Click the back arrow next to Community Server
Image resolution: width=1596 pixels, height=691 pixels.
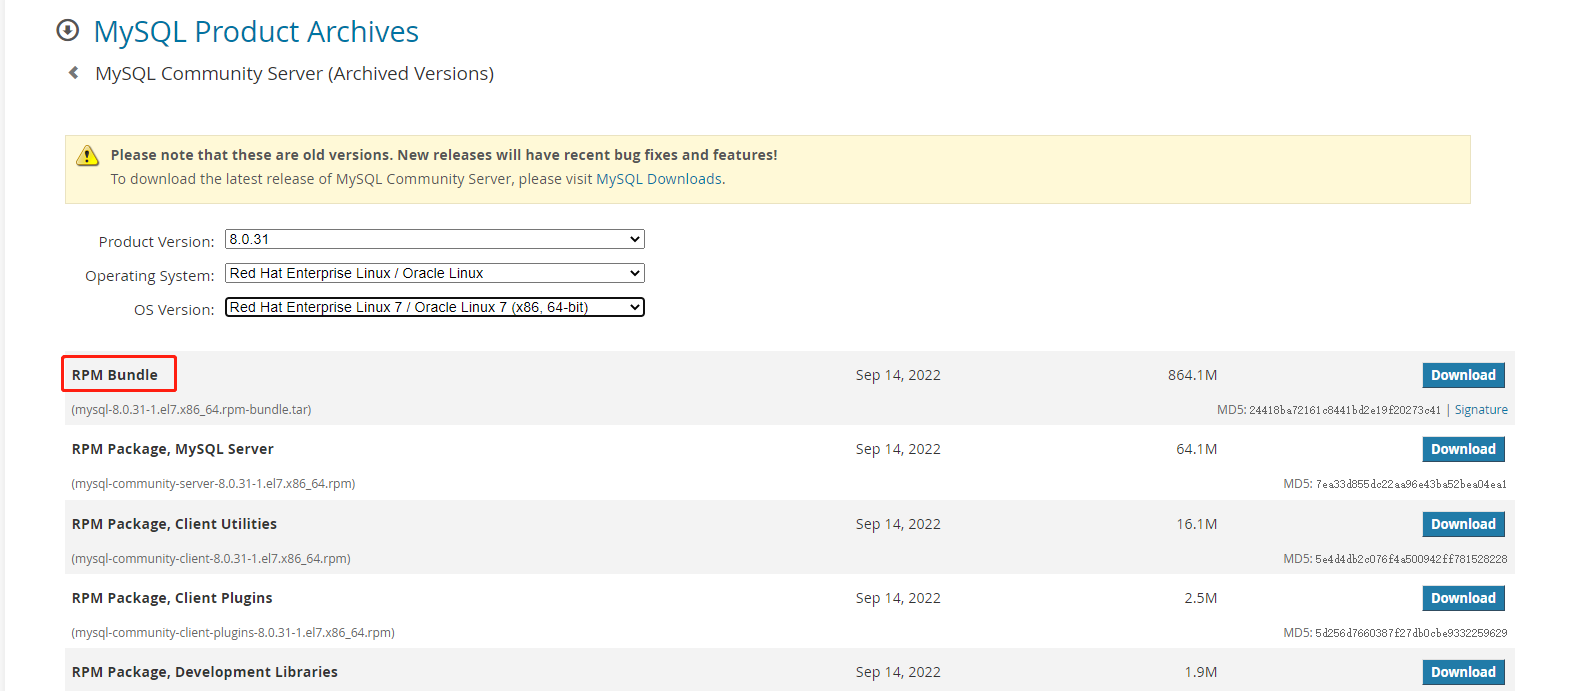[x=73, y=73]
